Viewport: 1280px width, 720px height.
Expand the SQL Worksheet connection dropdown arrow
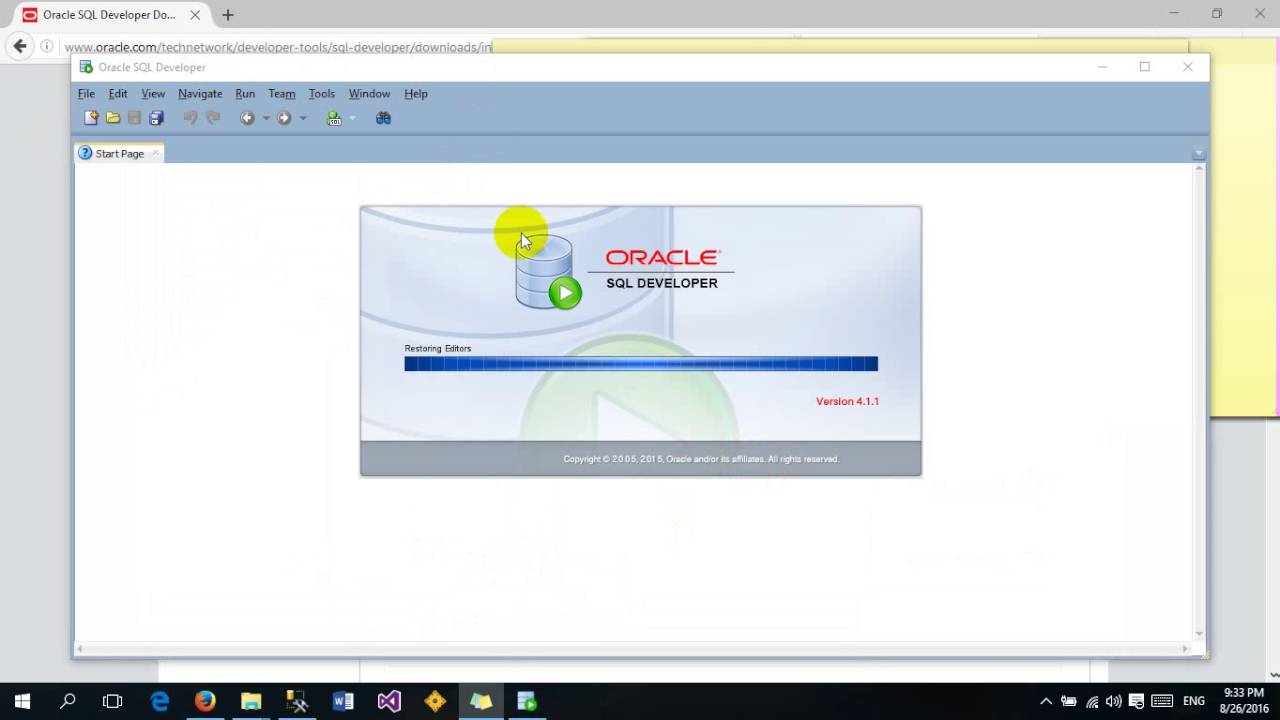(x=352, y=118)
